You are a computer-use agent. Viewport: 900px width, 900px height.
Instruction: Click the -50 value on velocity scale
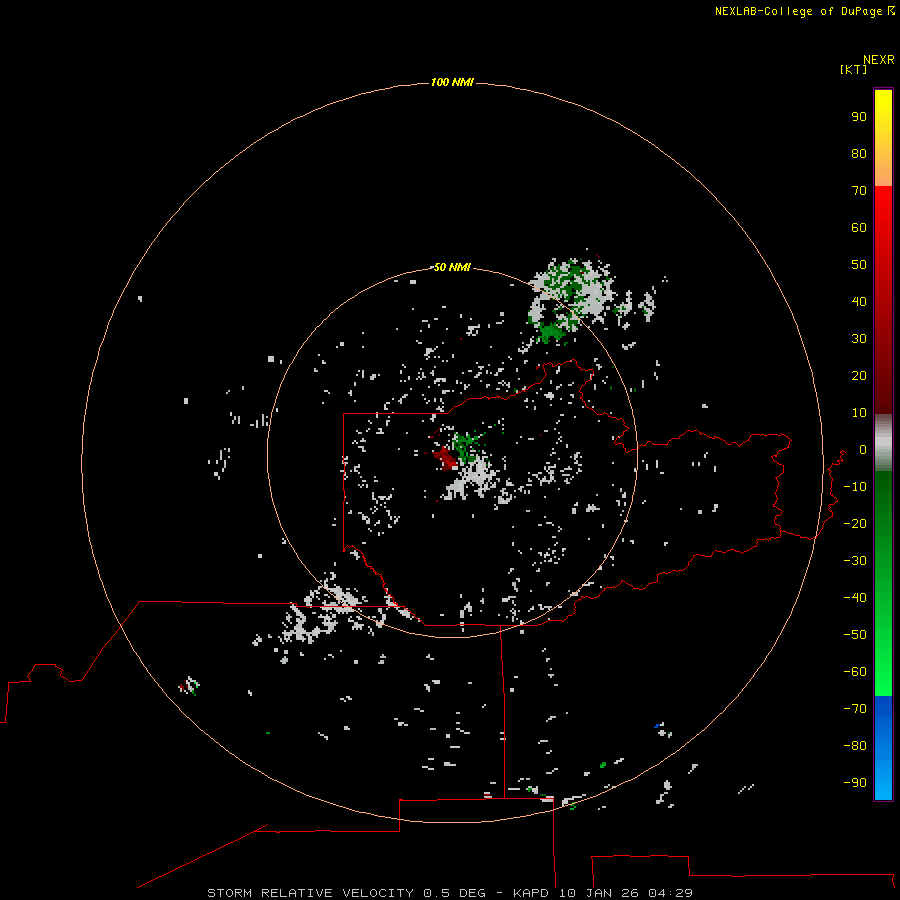[855, 634]
